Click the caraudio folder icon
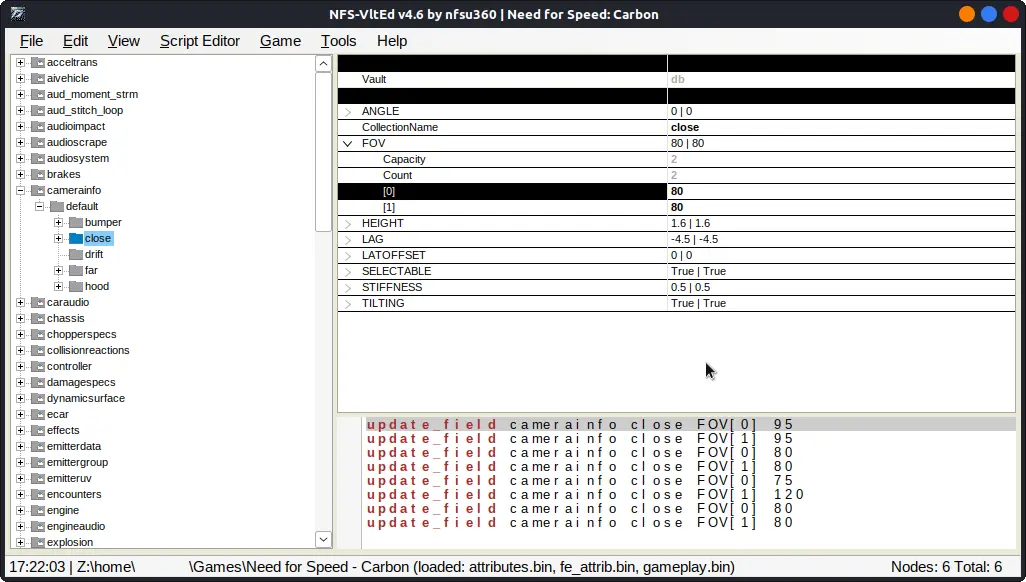The image size is (1026, 582). coord(38,302)
